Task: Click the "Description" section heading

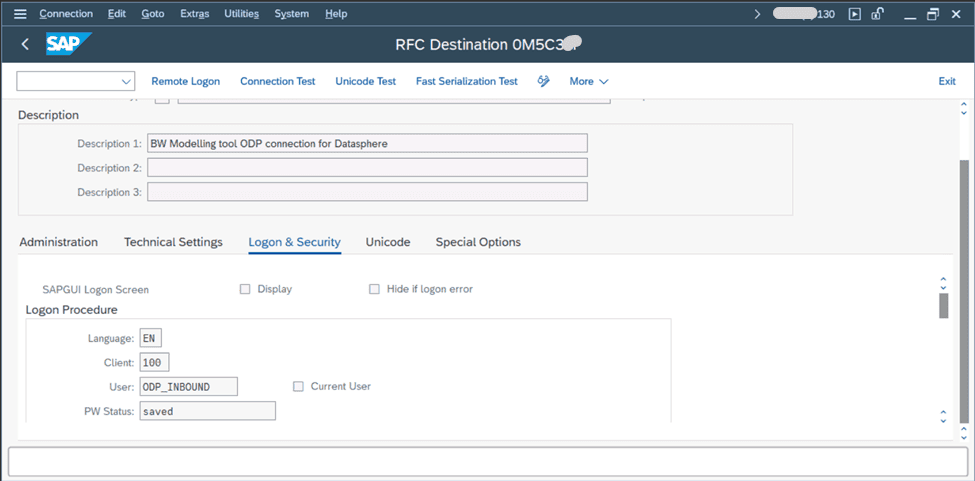Action: pos(49,115)
